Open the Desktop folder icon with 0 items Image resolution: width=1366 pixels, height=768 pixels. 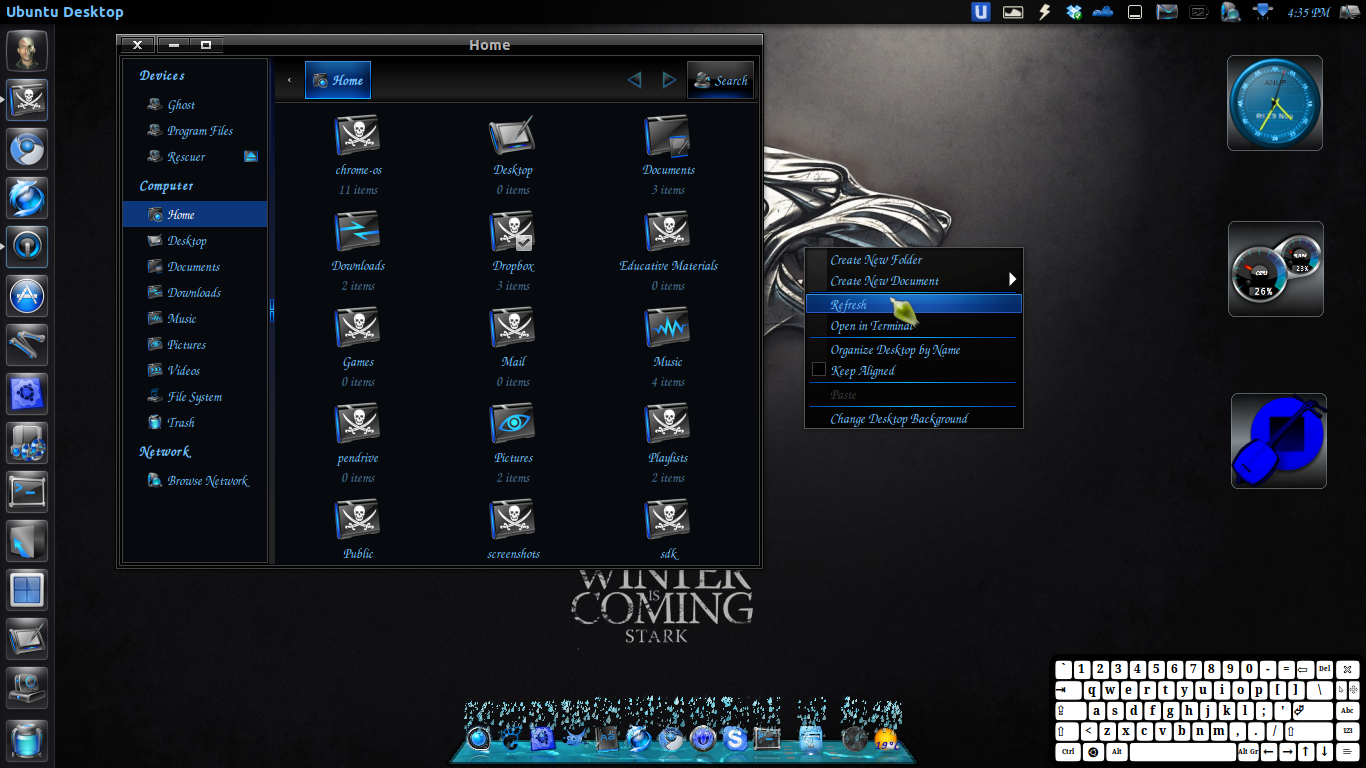point(512,135)
